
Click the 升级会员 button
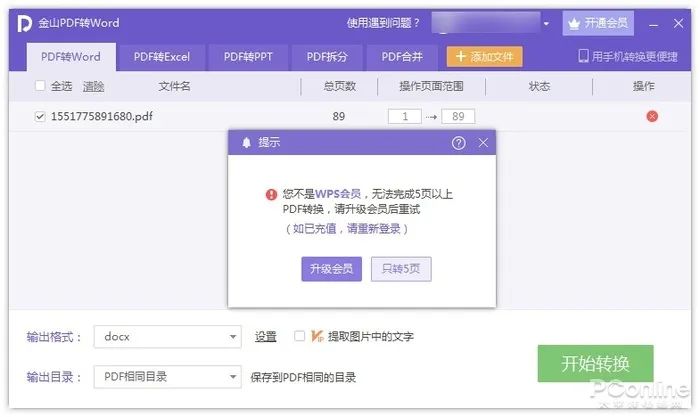(x=331, y=269)
